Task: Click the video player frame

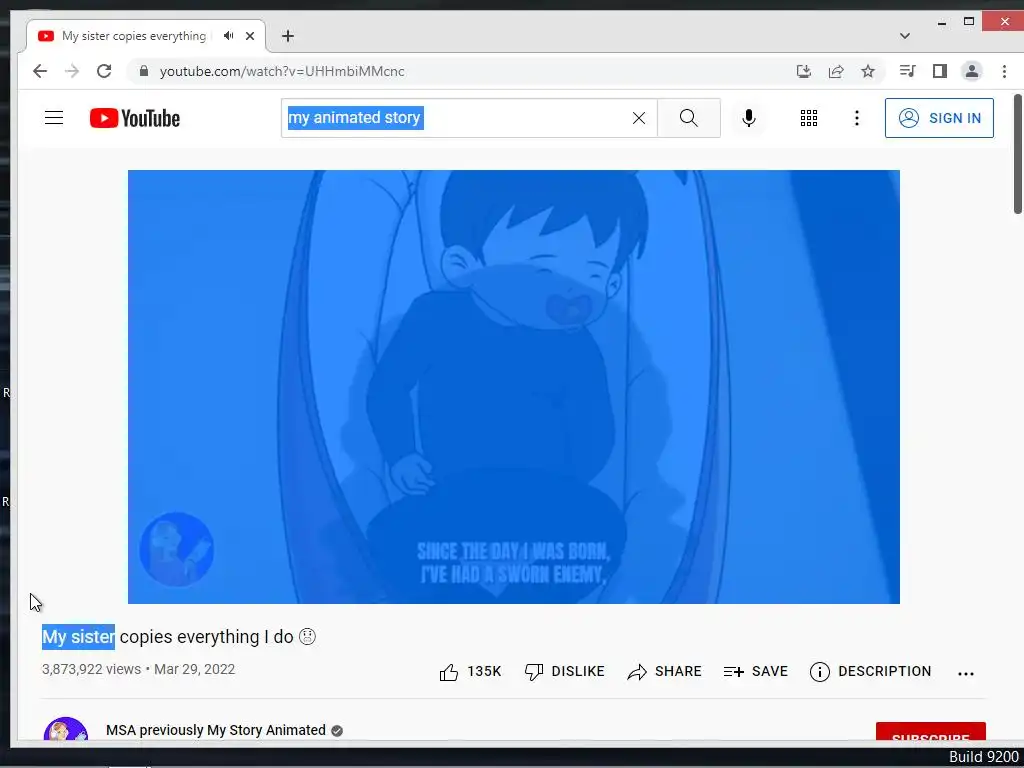Action: (514, 387)
